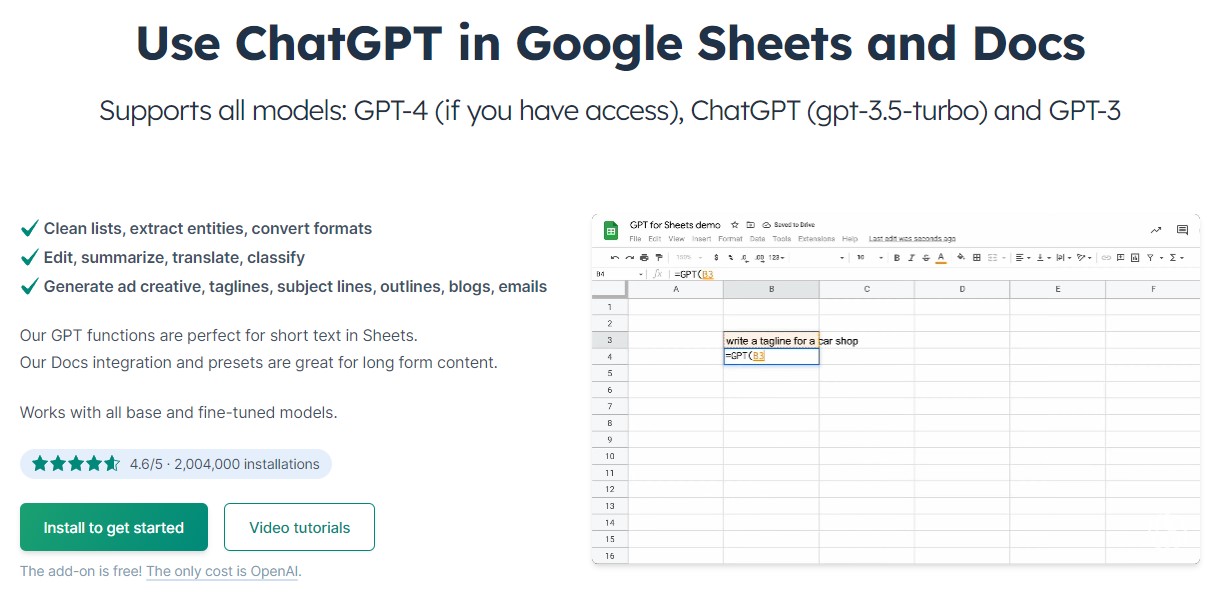Click cell with 'write a tagline for a car shop'
This screenshot has width=1225, height=598.
(771, 340)
